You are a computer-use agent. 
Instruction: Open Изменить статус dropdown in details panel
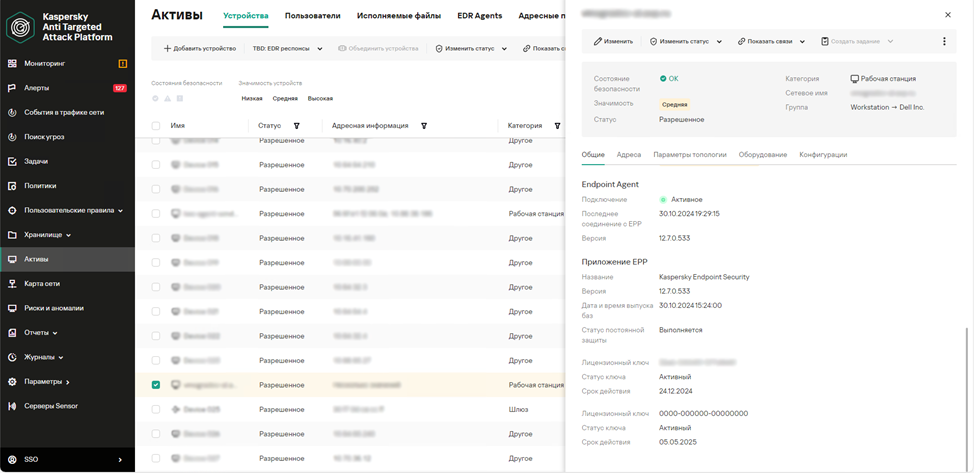tap(686, 42)
